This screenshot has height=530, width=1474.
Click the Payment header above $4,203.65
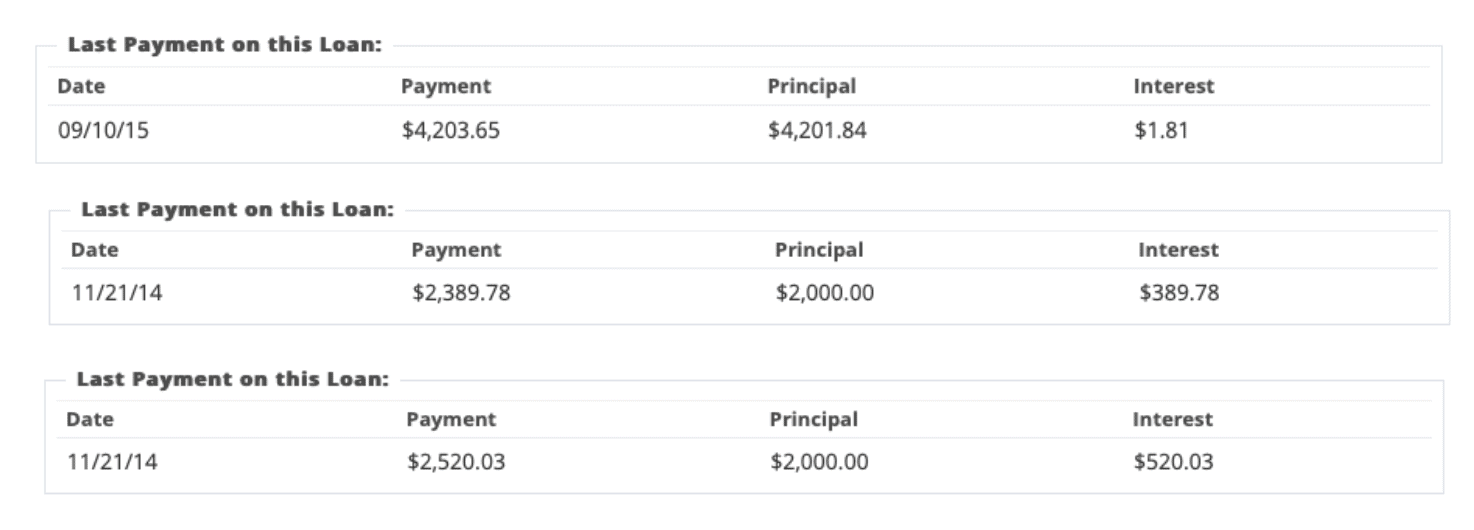446,87
